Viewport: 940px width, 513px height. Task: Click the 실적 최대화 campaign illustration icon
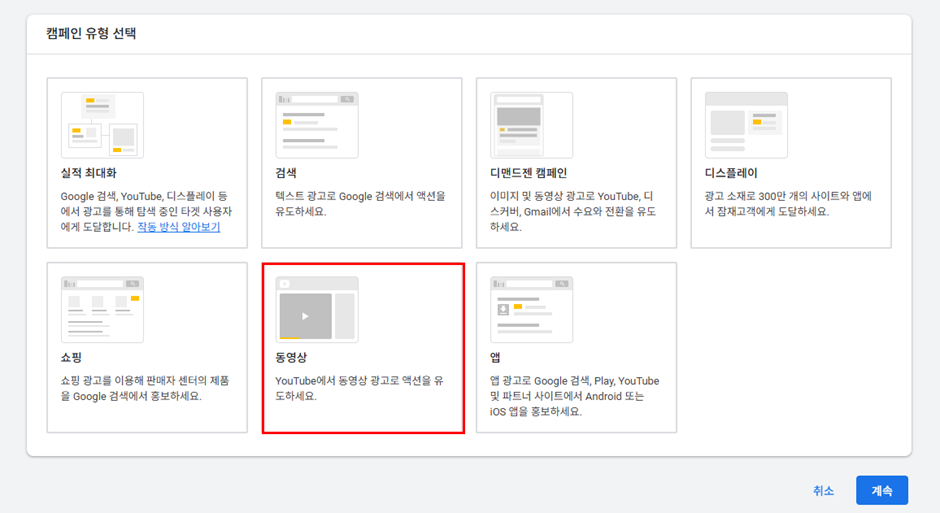point(103,125)
